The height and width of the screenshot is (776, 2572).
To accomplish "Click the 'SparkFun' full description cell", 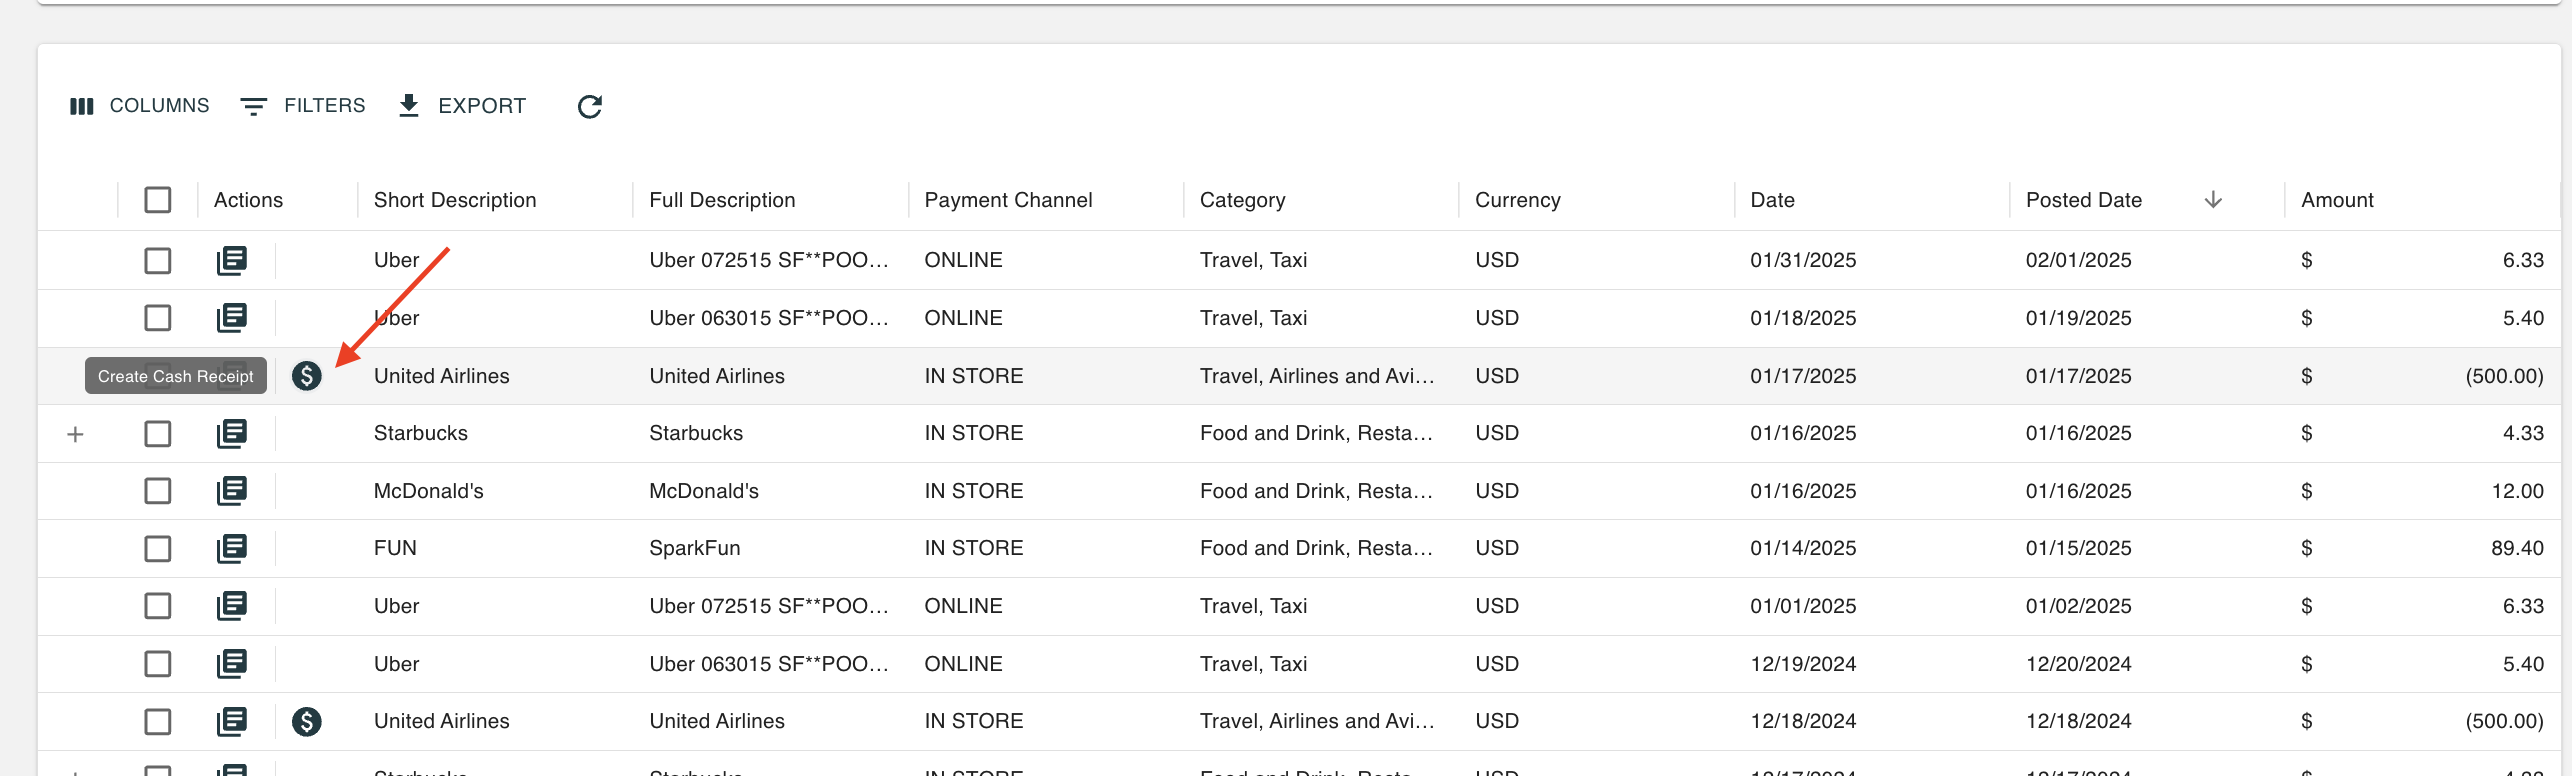I will point(694,548).
